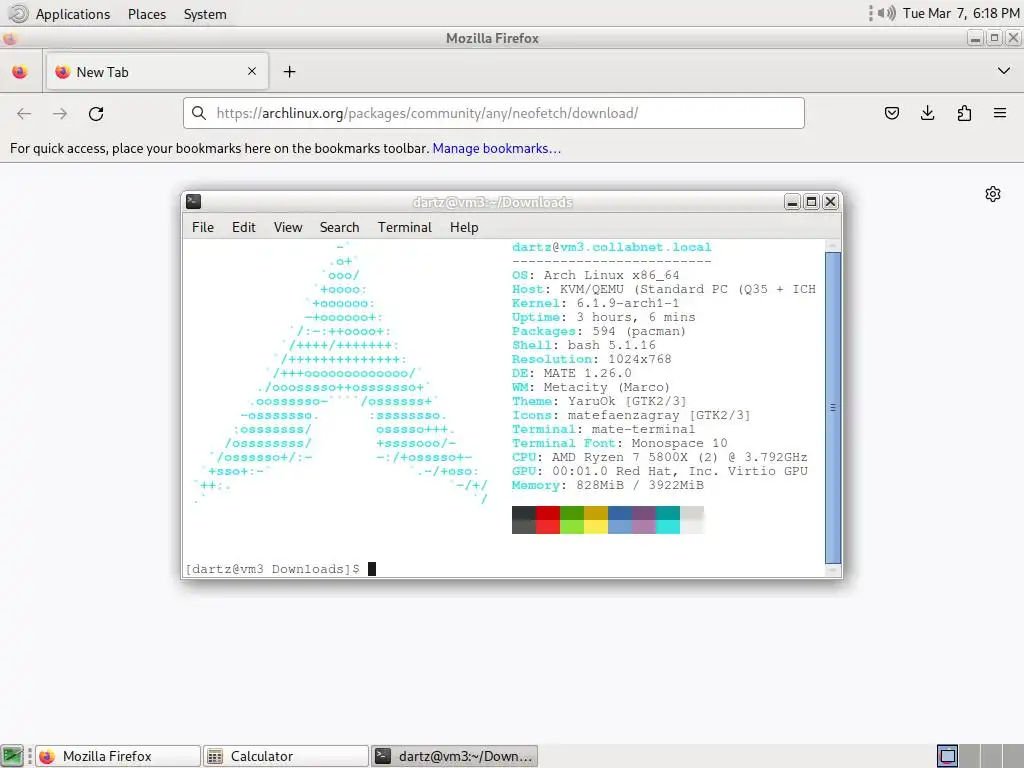Viewport: 1024px width, 768px height.
Task: Click the volume speaker icon in panel
Action: pos(886,13)
